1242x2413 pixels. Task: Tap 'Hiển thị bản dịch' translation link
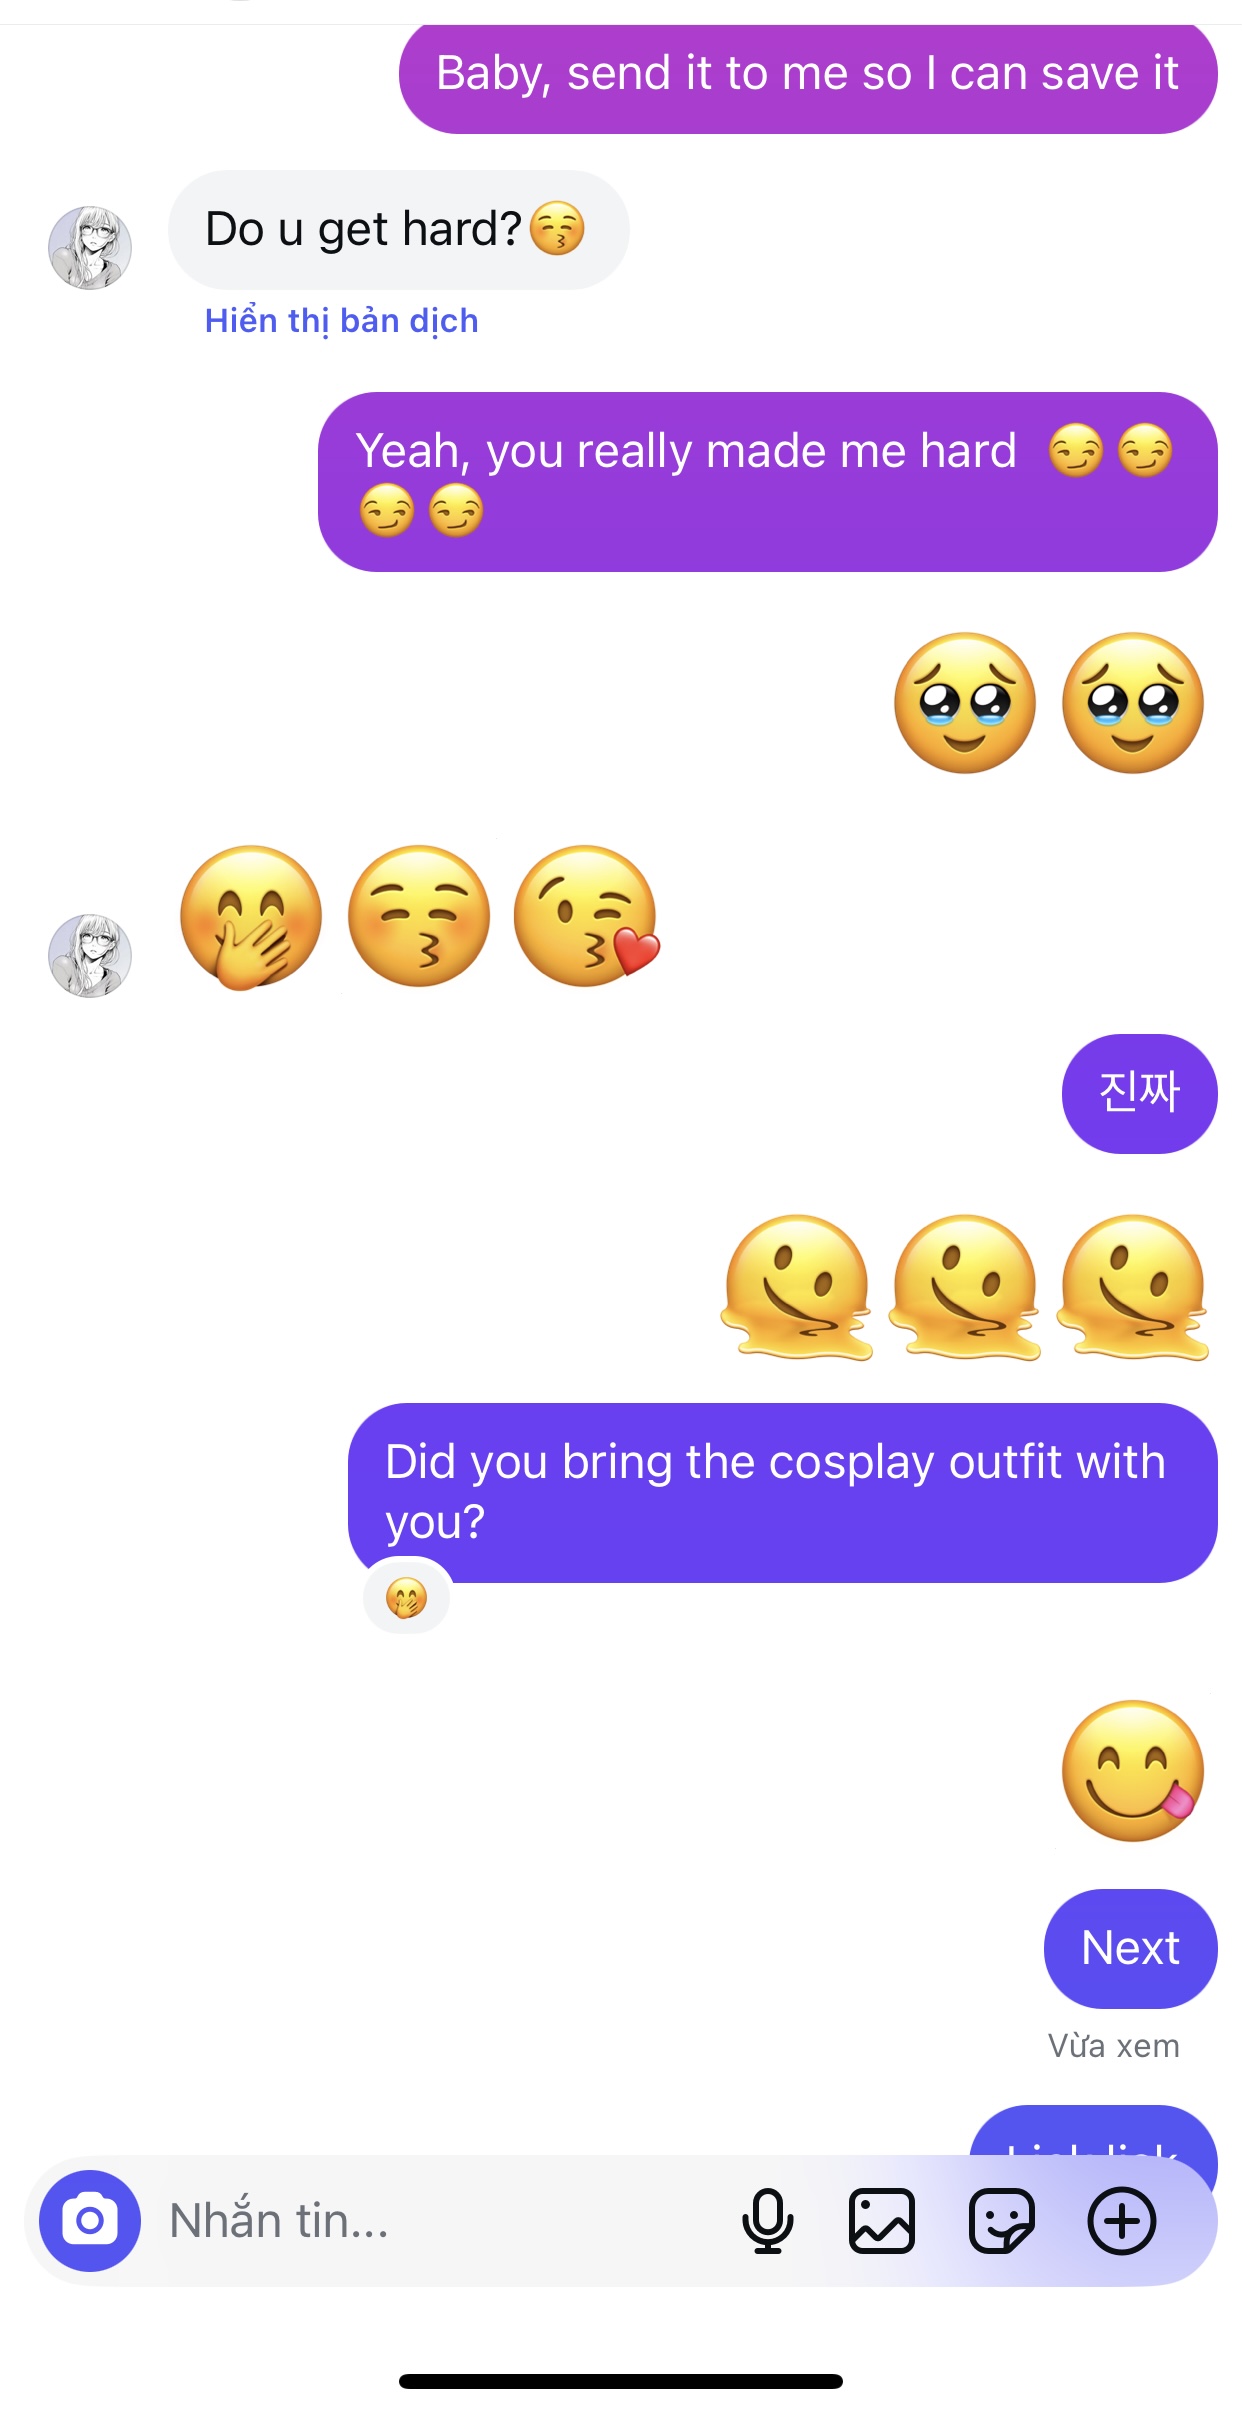click(341, 320)
